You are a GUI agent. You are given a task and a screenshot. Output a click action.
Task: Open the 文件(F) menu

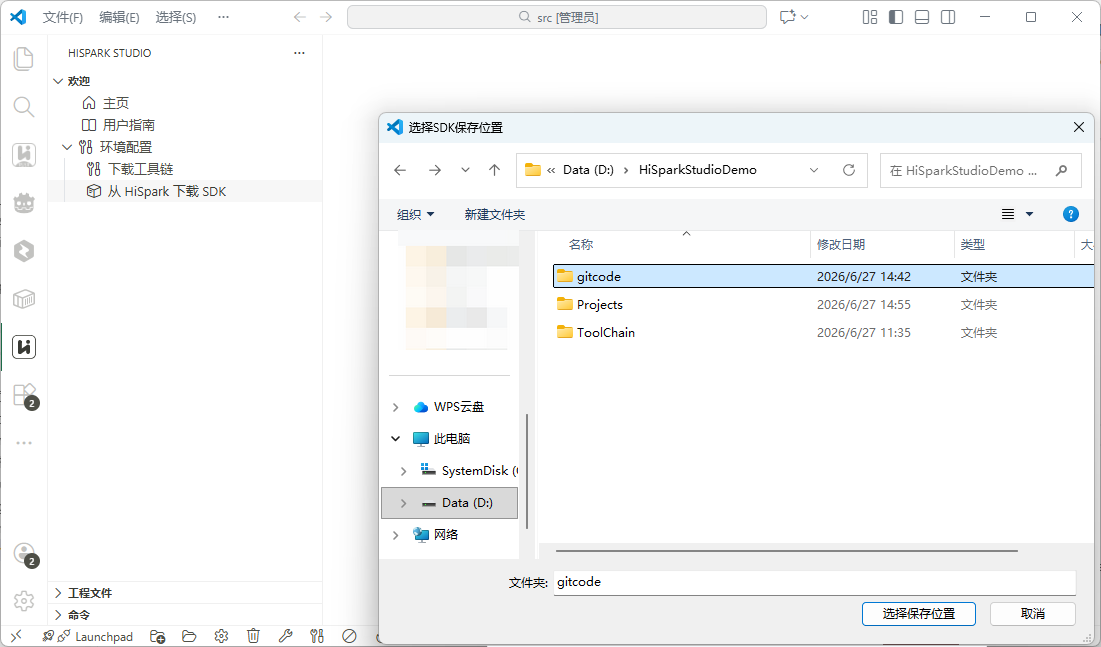tap(62, 17)
